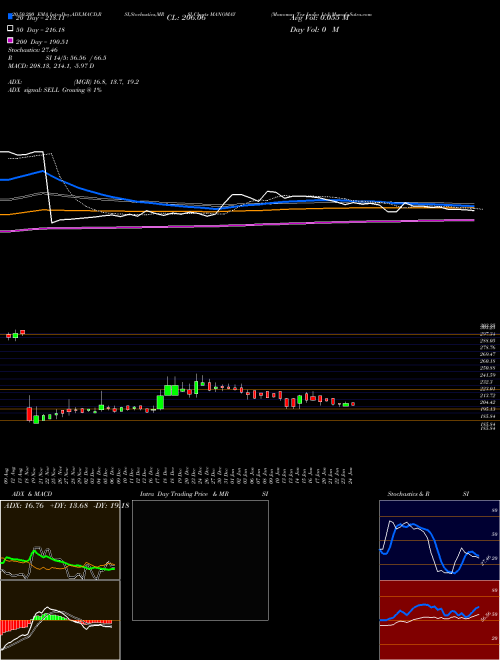Click the "Day Vol: 0 M" label
500x660 pixels.
pos(314,30)
